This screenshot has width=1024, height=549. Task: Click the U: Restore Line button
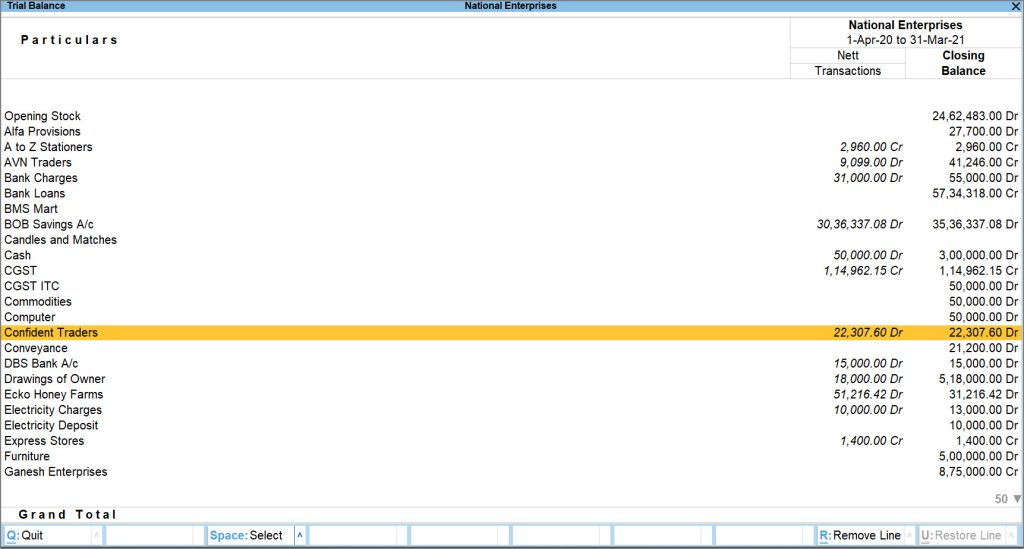click(x=960, y=536)
